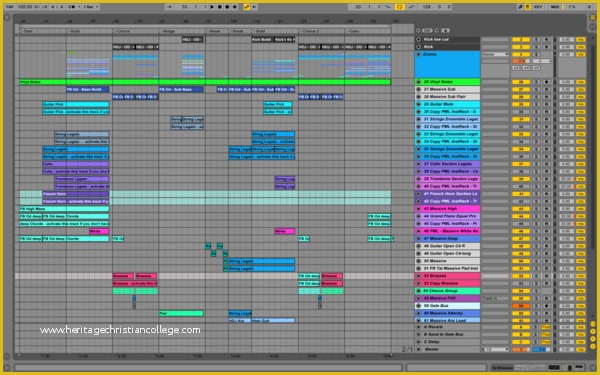600x375 pixels.
Task: Toggle the MIDI map mode switch
Action: click(x=554, y=7)
